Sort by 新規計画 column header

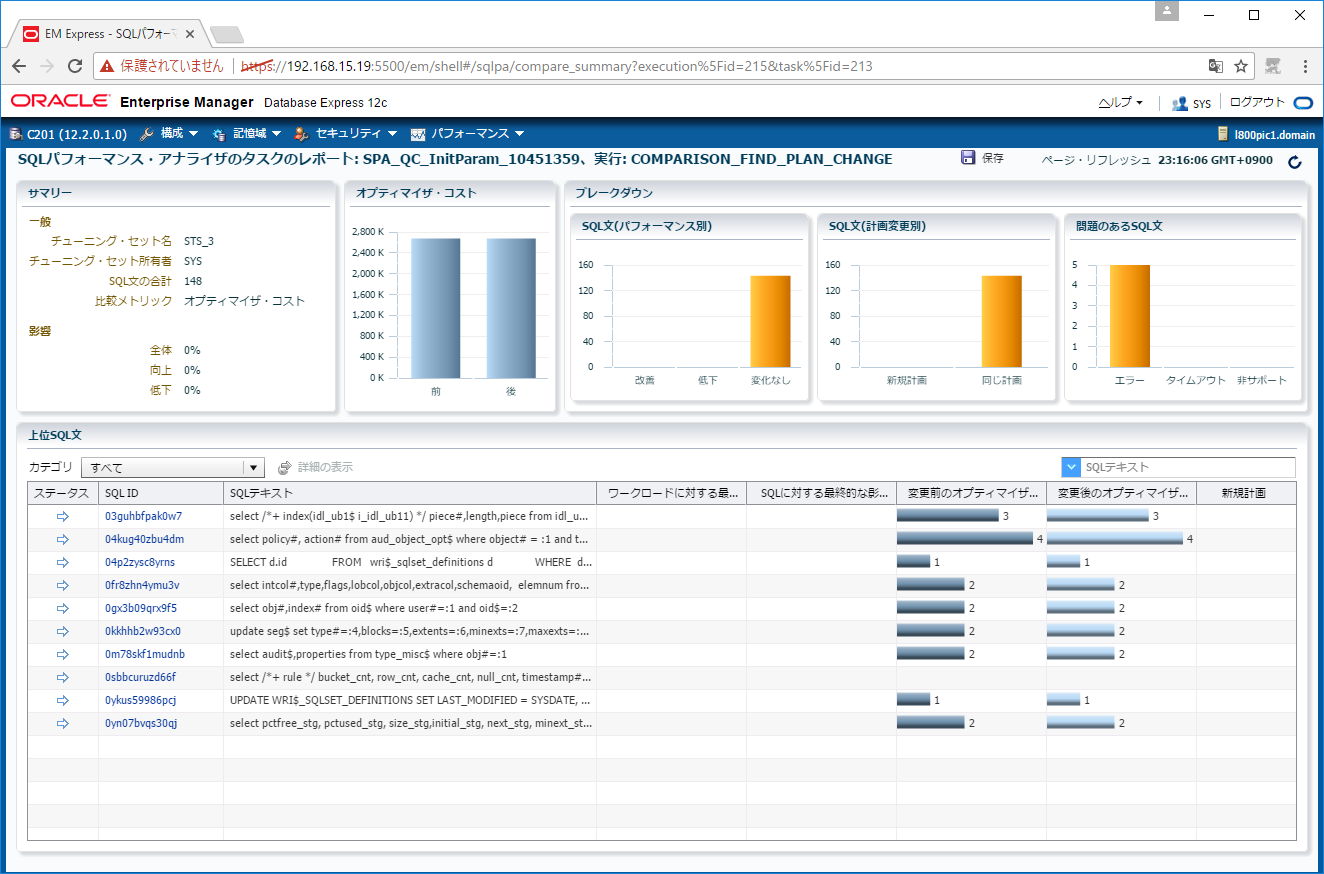[1246, 493]
